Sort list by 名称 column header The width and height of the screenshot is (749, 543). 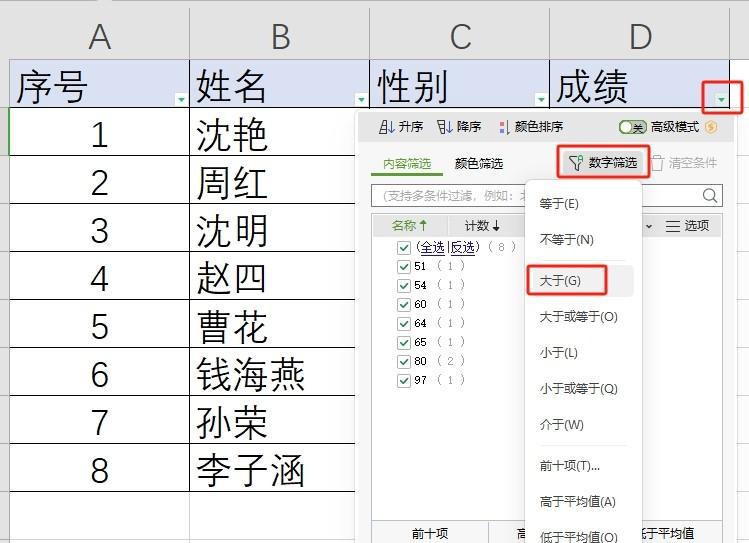409,226
